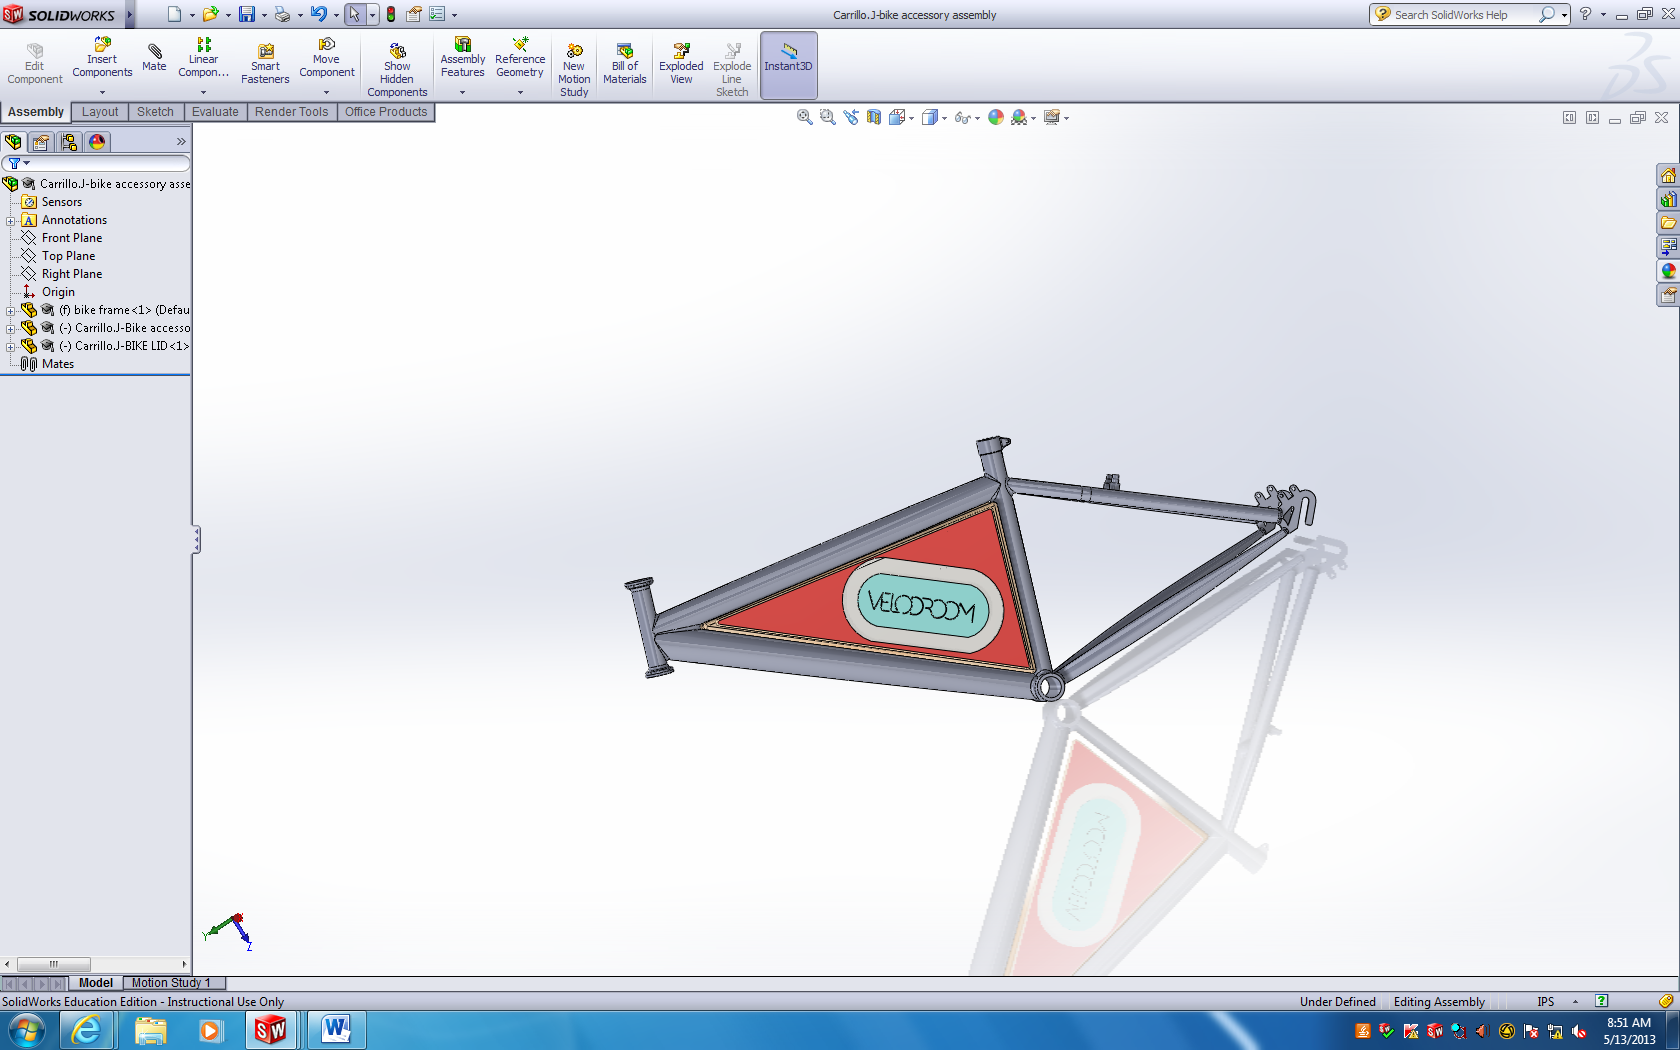Open Reference Geometry tool
Viewport: 1680px width, 1050px height.
point(520,59)
